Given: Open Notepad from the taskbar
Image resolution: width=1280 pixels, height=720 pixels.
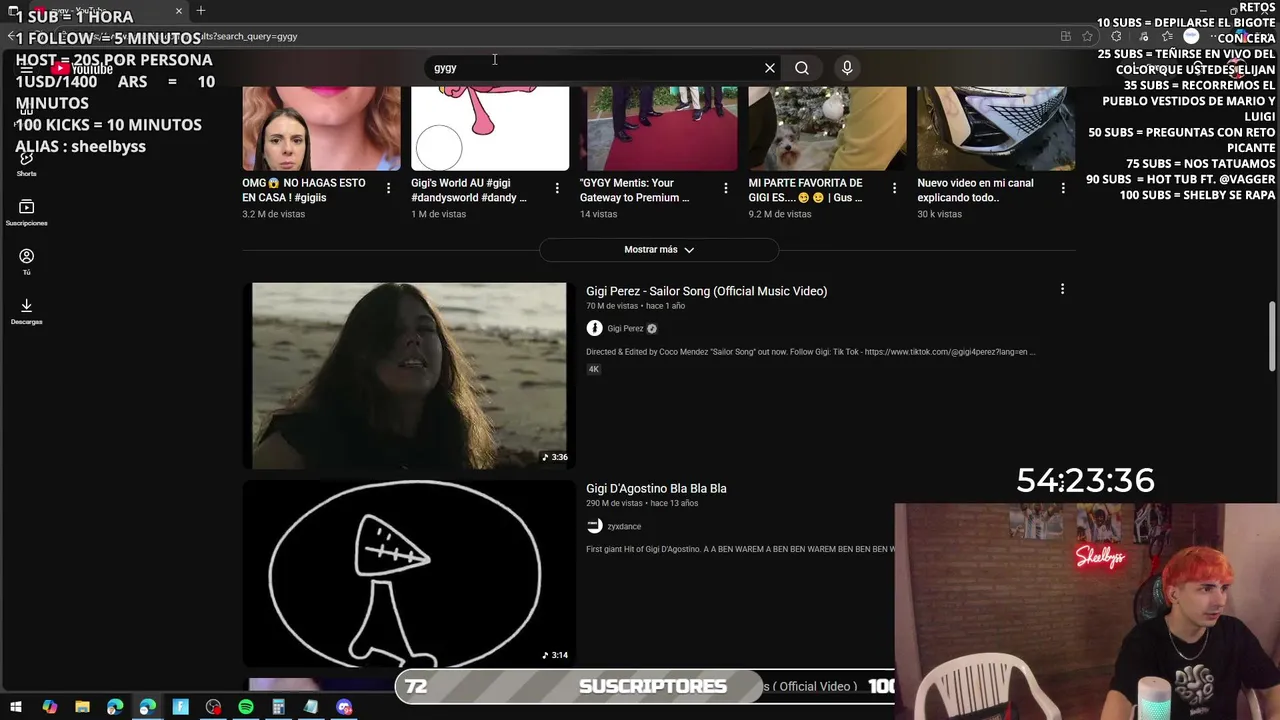Looking at the screenshot, I should 311,707.
